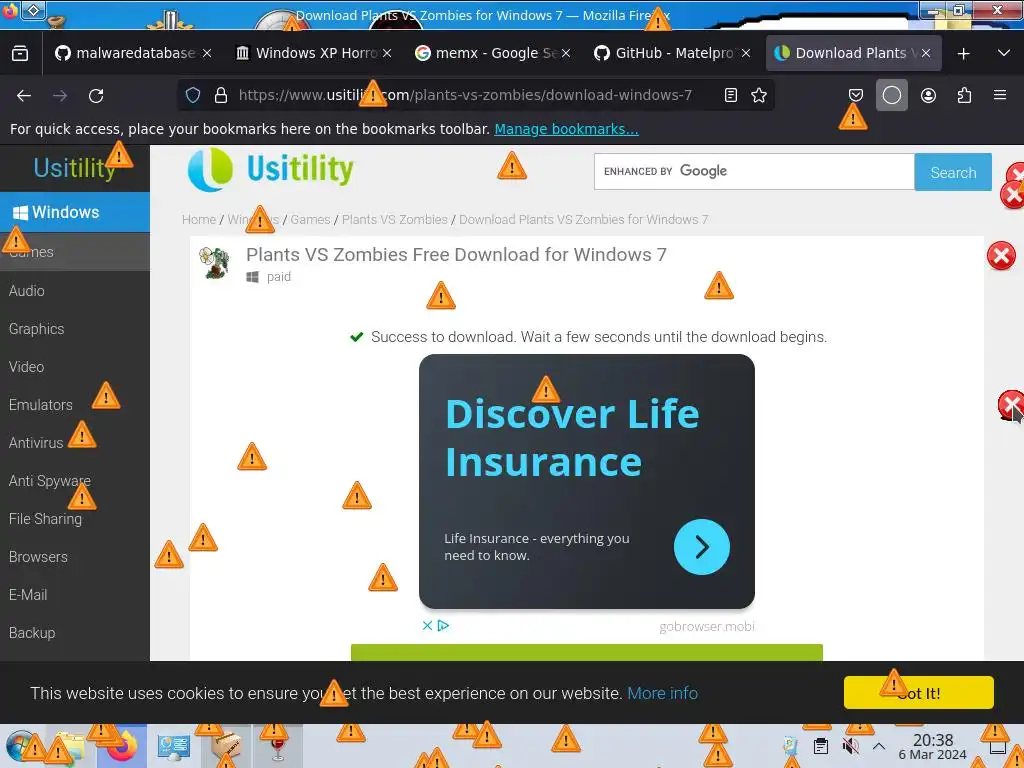Viewport: 1024px width, 768px height.
Task: Open the tracking protection shield panel
Action: pyautogui.click(x=193, y=95)
